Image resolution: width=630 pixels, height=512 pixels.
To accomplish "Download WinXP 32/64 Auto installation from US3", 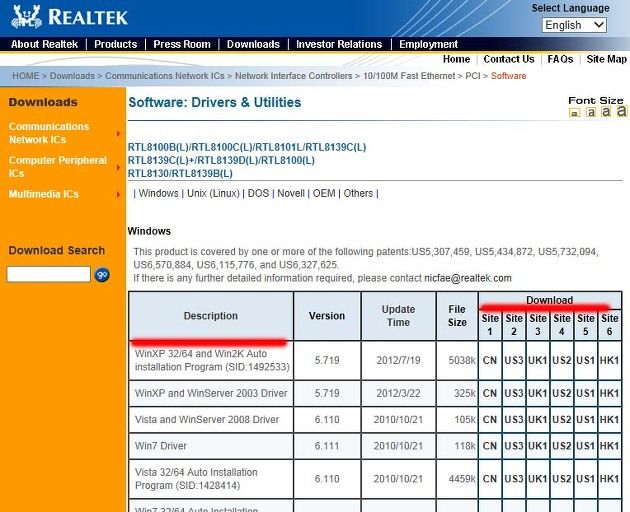I will [514, 360].
